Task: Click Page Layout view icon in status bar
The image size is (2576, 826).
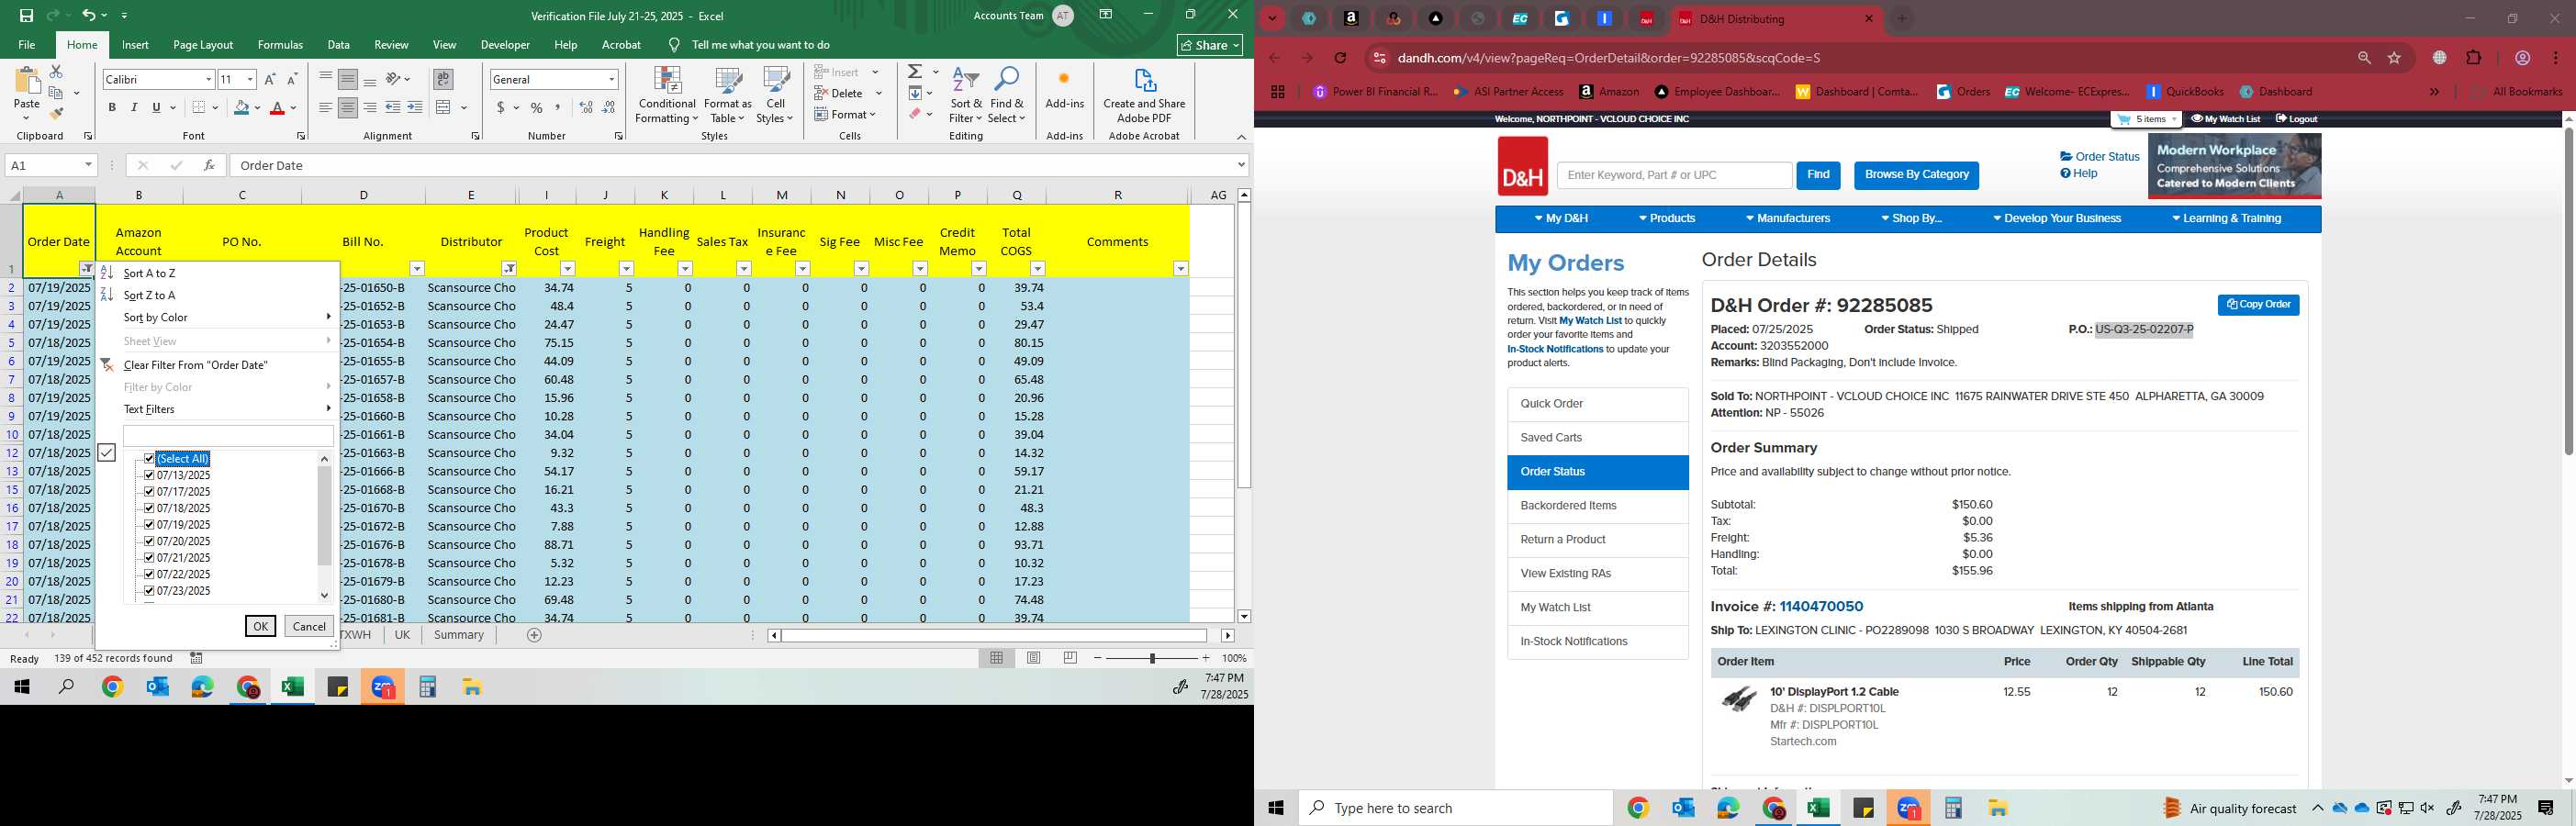Action: coord(1034,658)
